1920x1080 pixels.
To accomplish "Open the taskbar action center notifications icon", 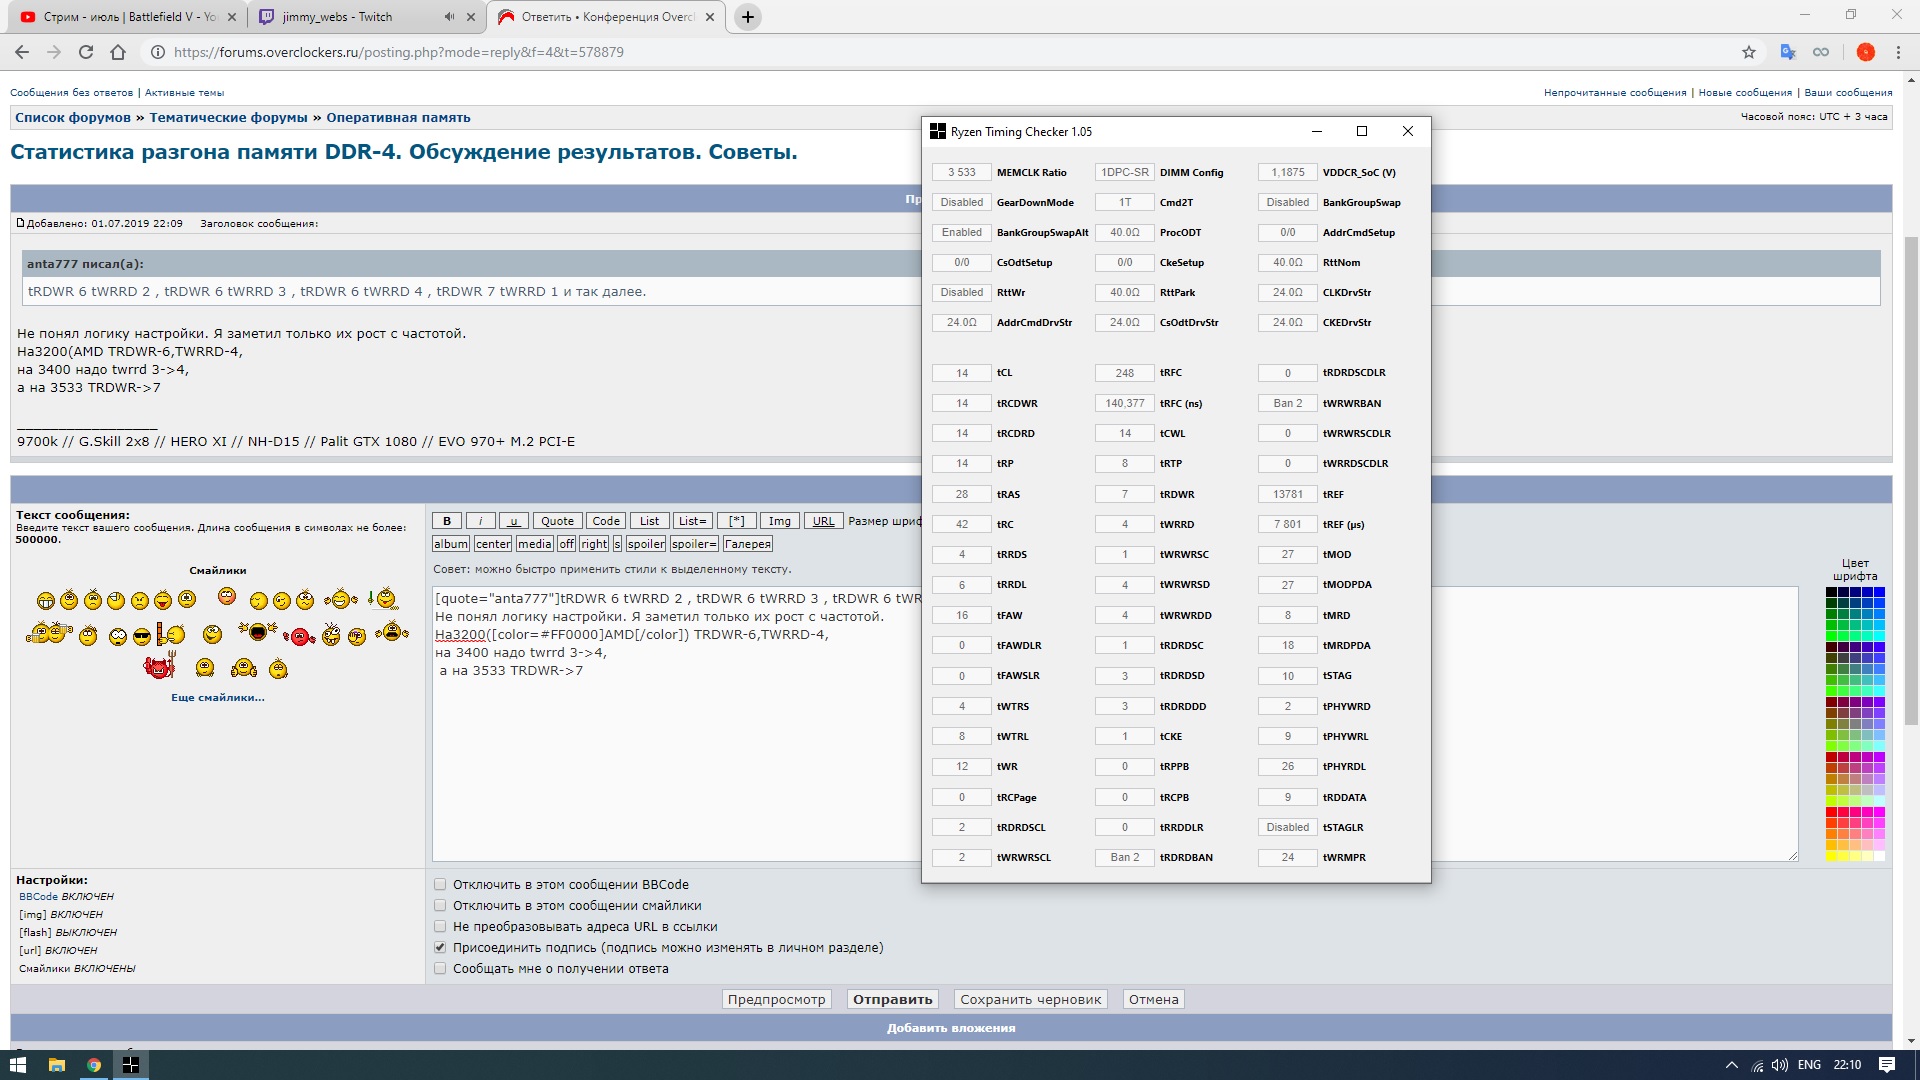I will 1887,1065.
